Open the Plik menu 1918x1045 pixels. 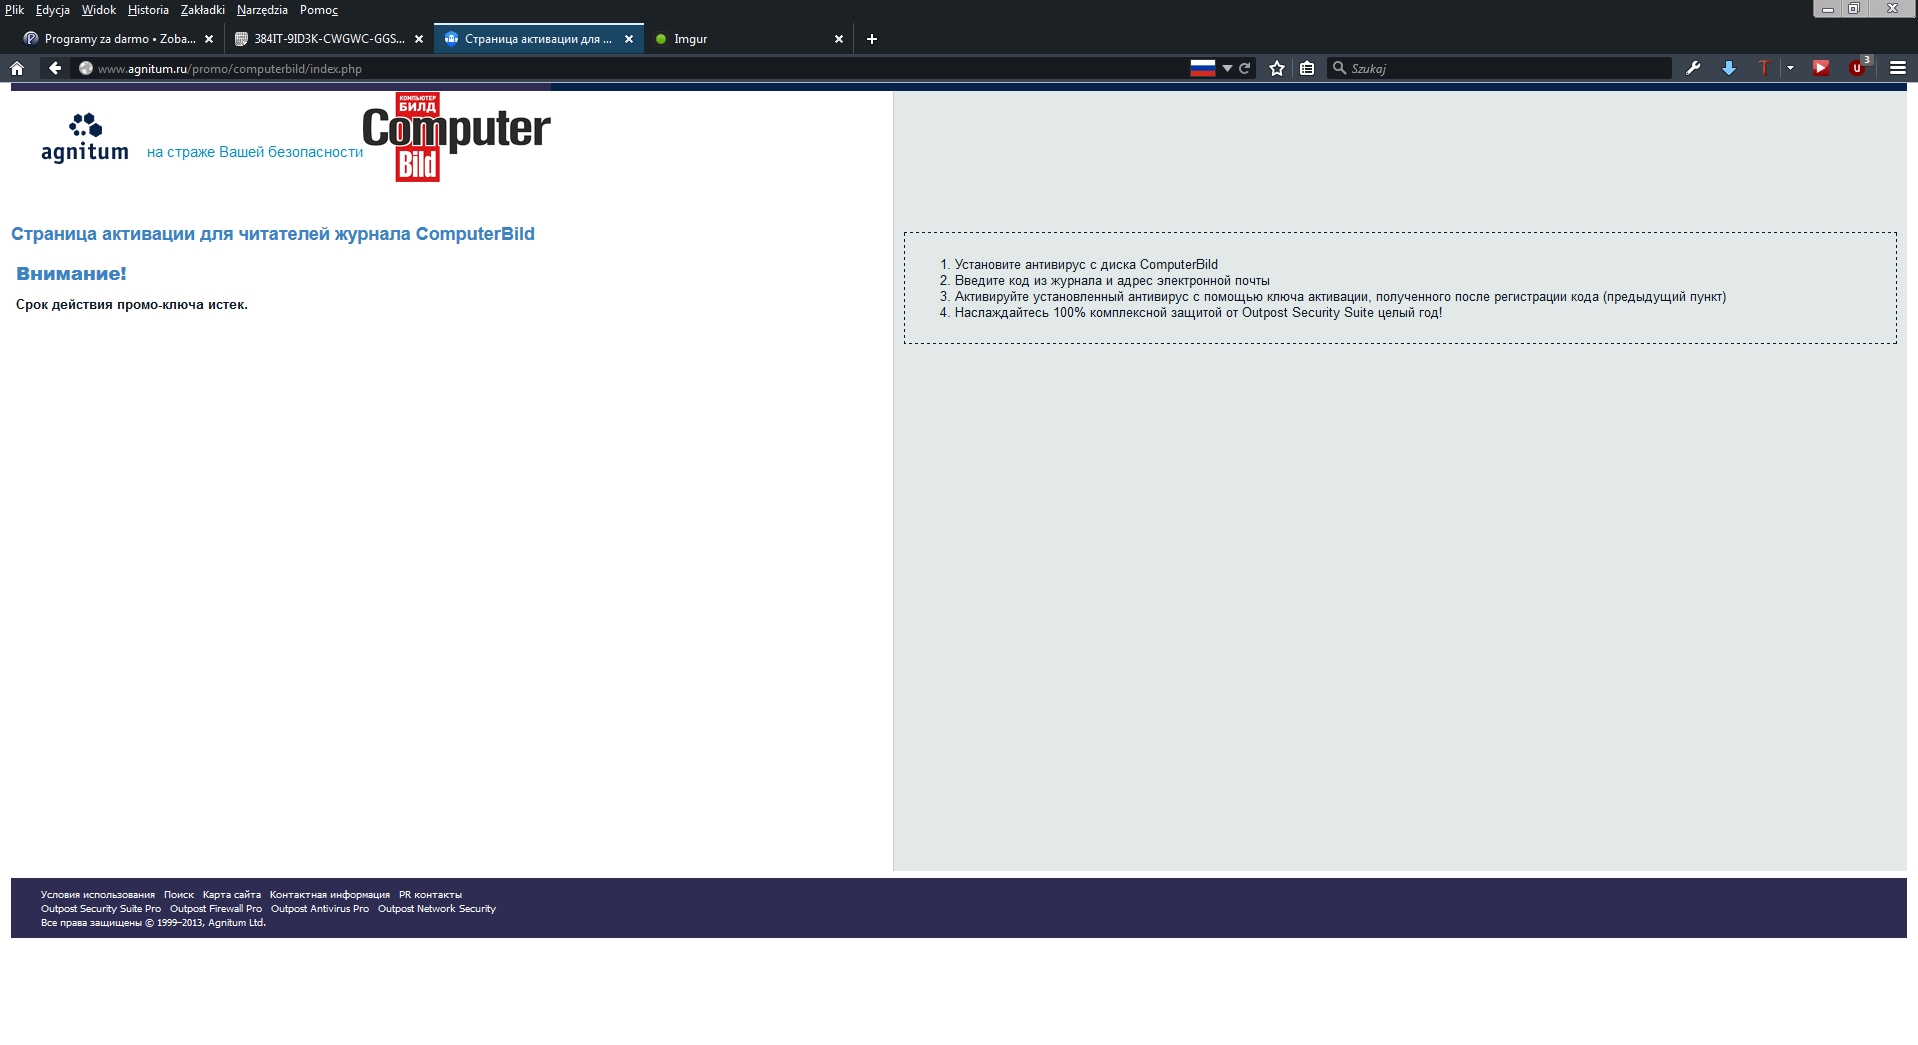pos(14,10)
